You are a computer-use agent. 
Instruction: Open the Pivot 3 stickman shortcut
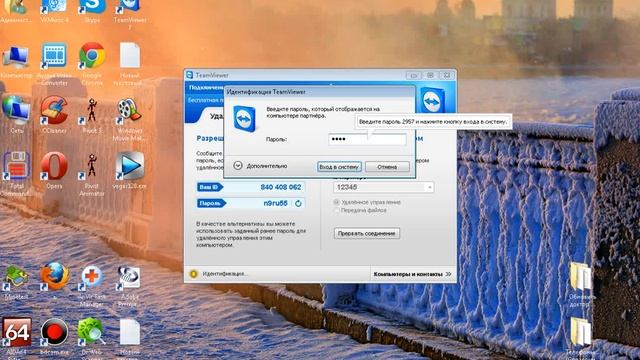[x=92, y=110]
